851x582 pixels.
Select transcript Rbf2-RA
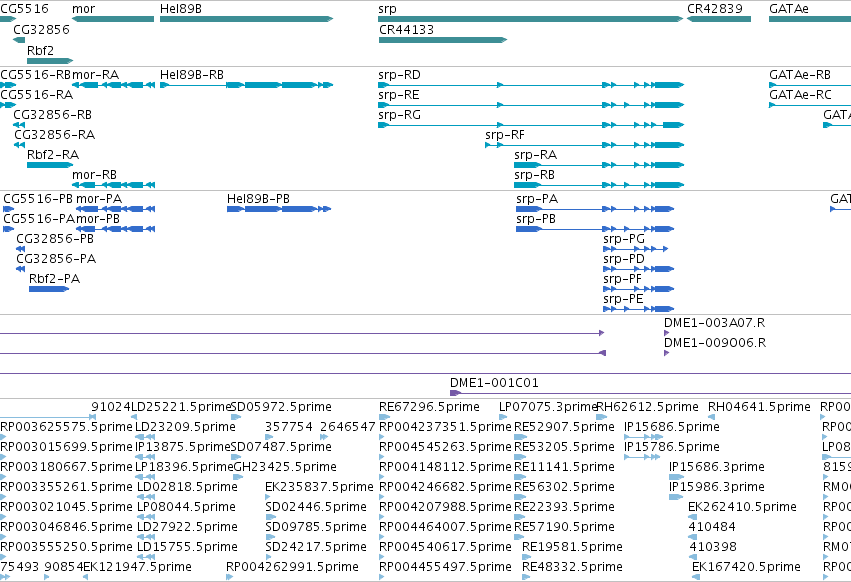50,165
